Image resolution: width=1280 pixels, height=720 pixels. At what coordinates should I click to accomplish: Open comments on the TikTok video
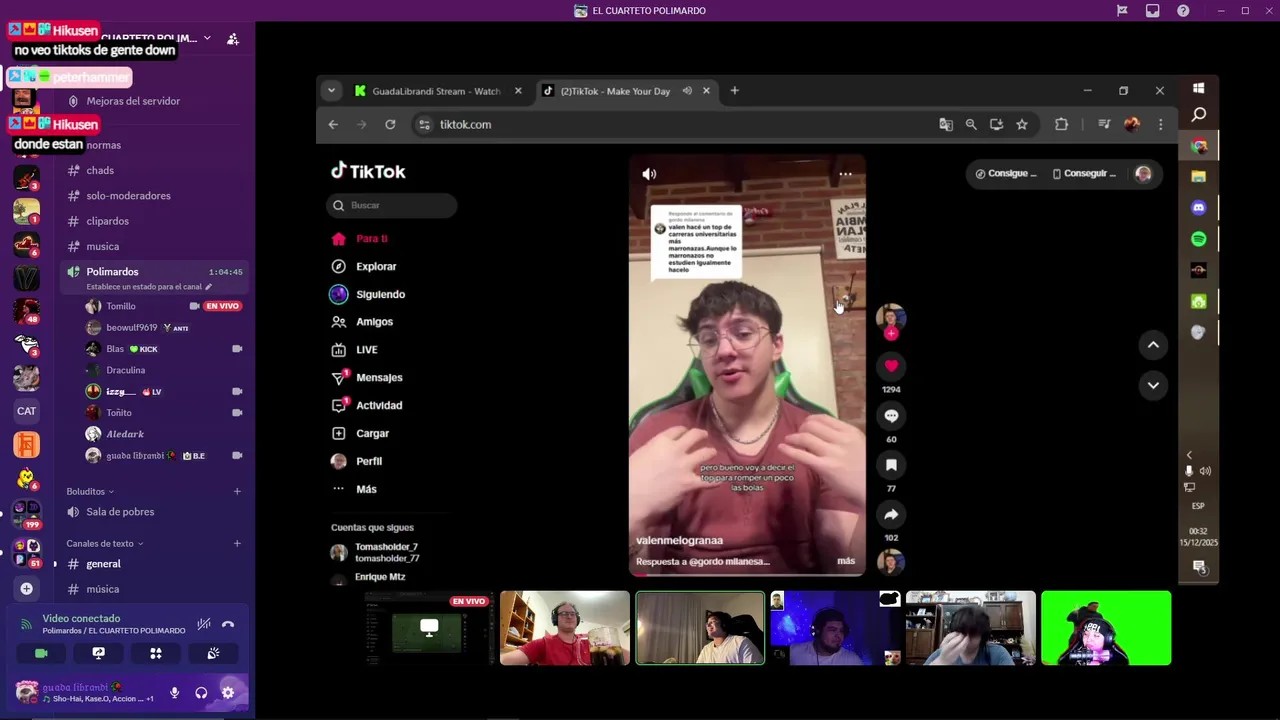pyautogui.click(x=891, y=416)
